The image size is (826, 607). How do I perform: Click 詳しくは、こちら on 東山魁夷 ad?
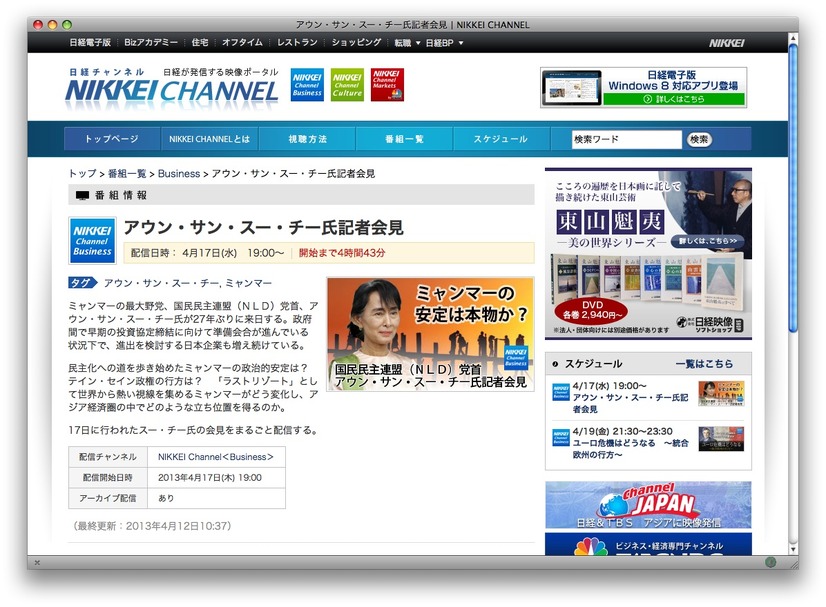[x=707, y=241]
